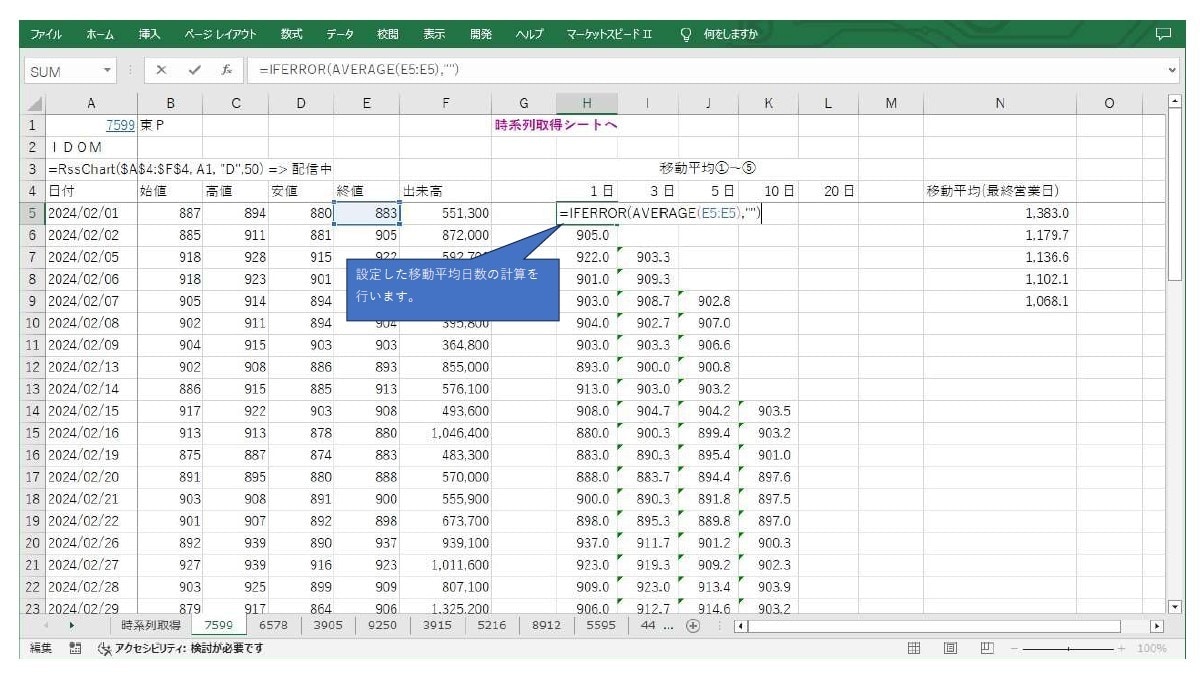Open the 校閲 ribbon tab
This screenshot has height=696, width=1200.
pyautogui.click(x=388, y=33)
